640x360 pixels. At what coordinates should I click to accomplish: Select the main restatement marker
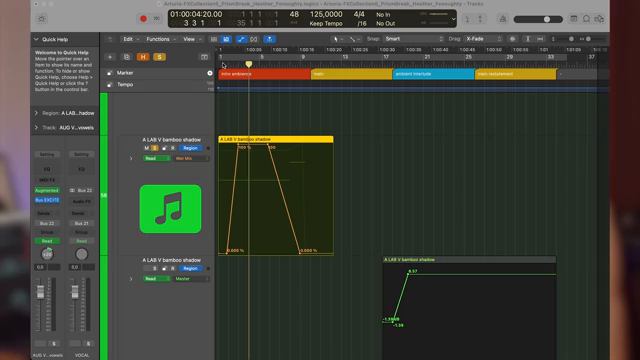click(516, 74)
